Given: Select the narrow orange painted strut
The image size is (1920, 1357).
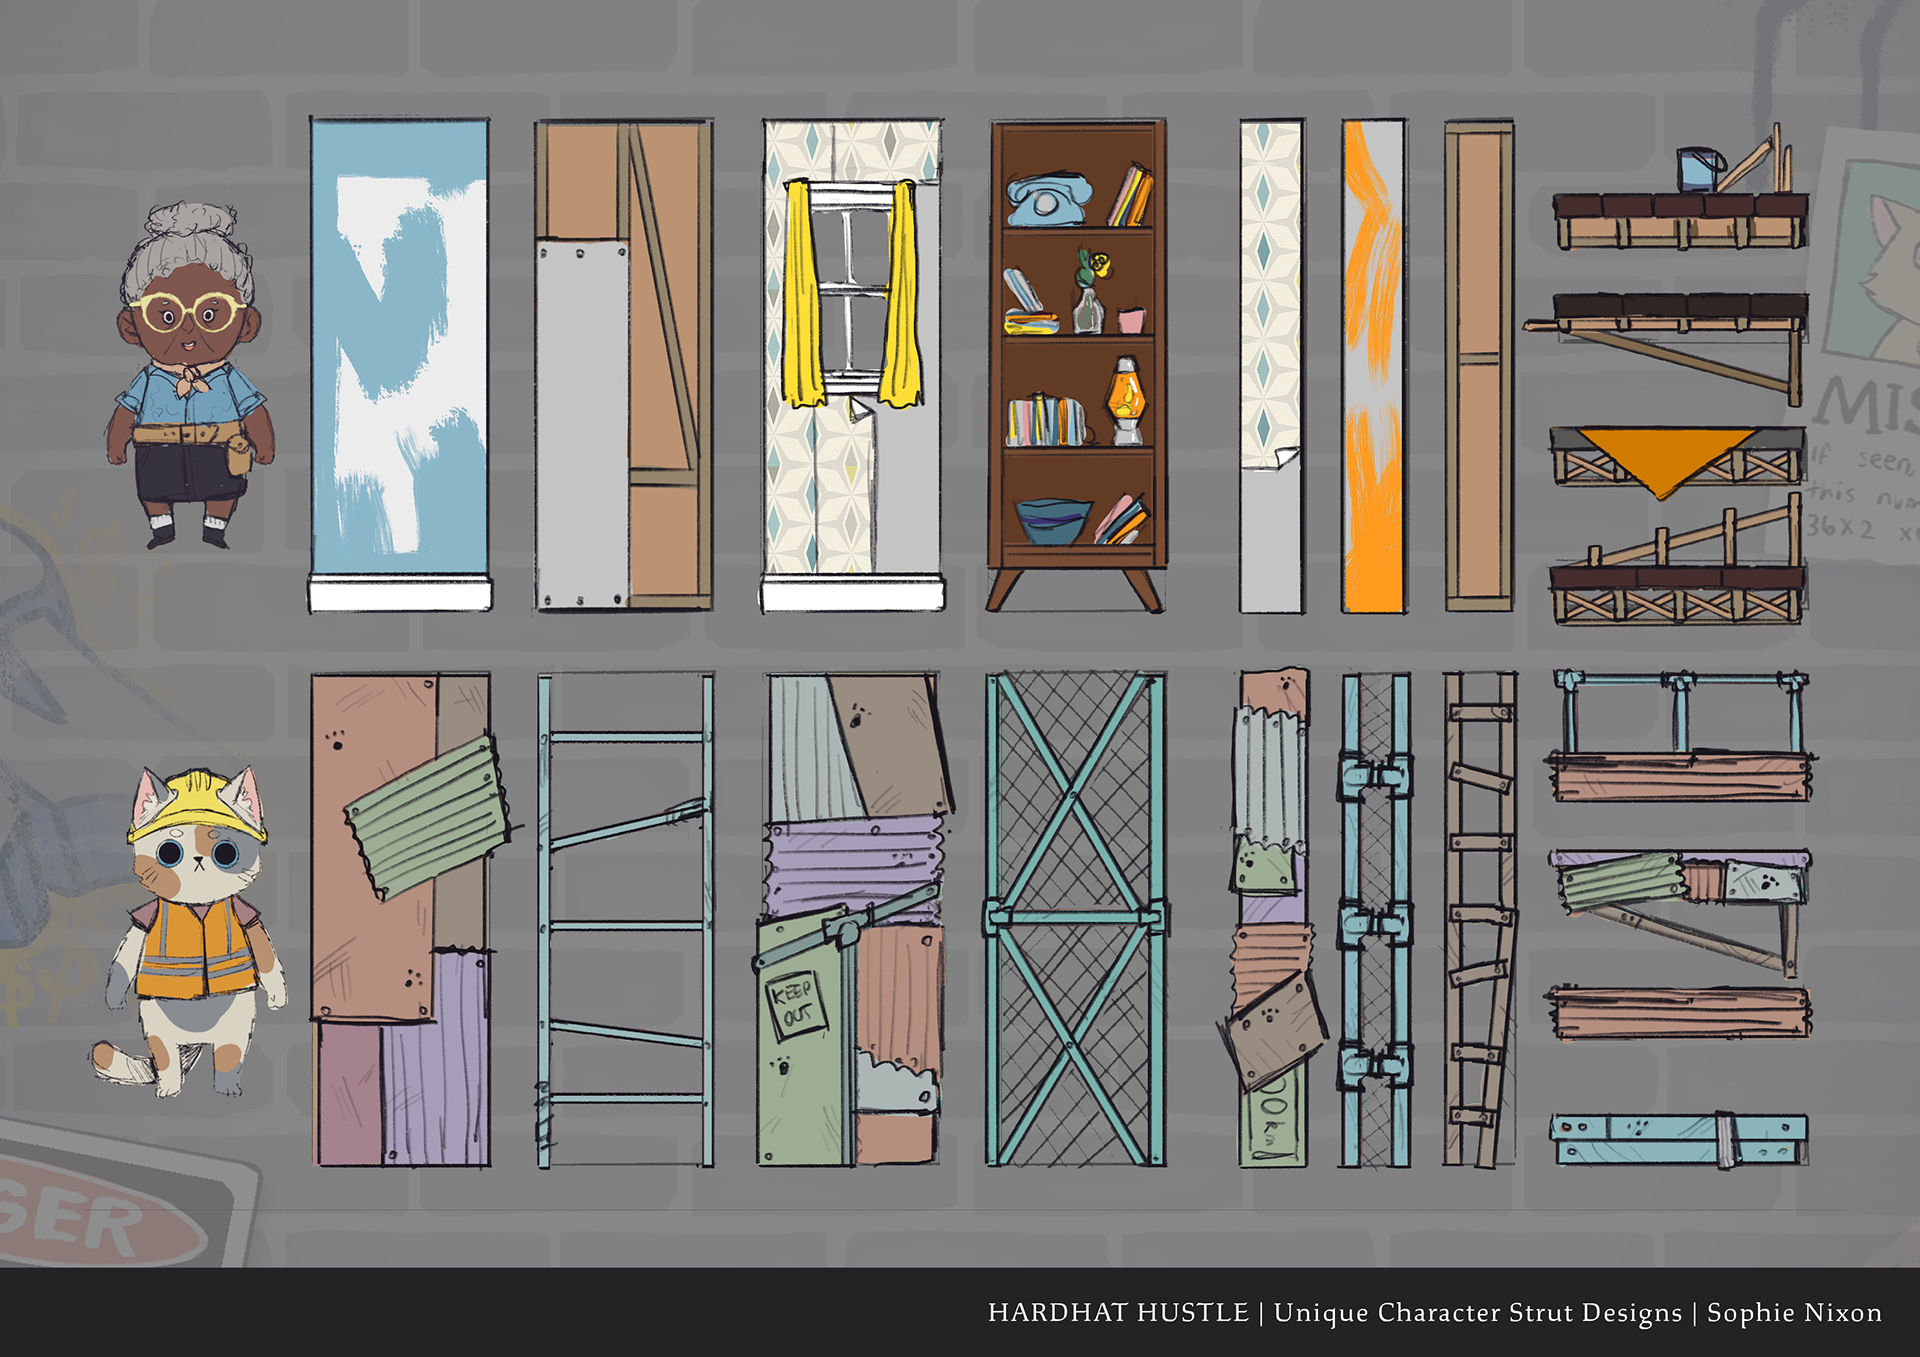Looking at the screenshot, I should (1373, 365).
